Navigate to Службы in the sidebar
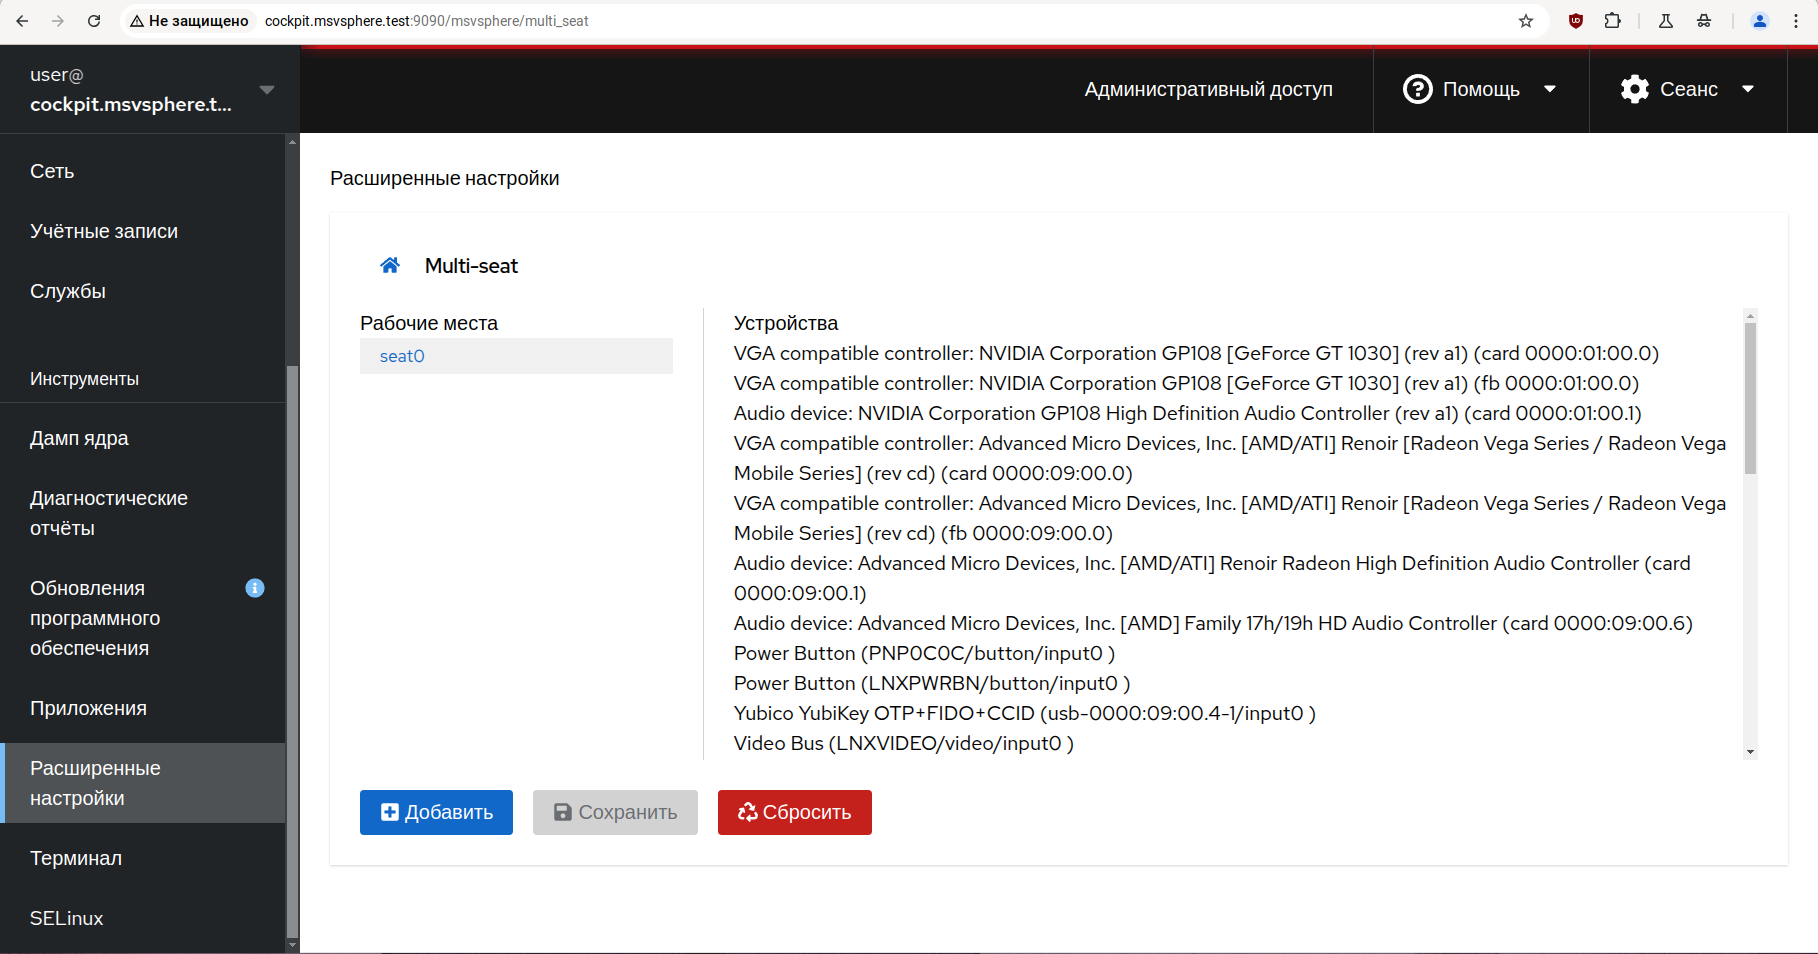1818x954 pixels. coord(68,291)
